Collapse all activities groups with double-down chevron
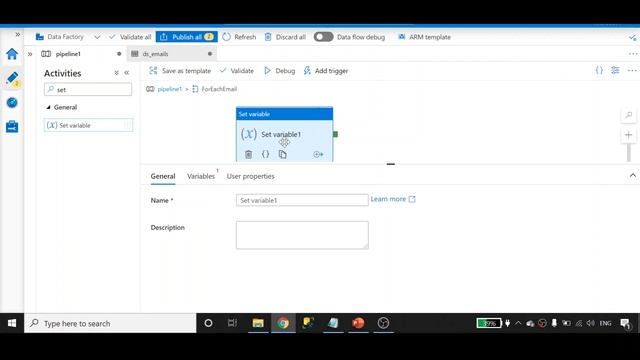This screenshot has width=640, height=360. pyautogui.click(x=116, y=73)
